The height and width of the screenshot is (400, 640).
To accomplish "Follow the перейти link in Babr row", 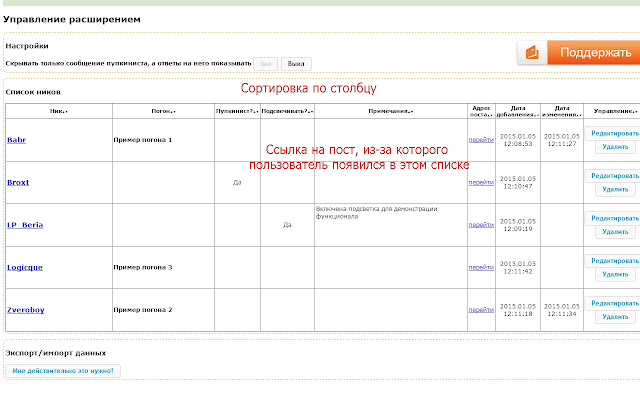I will coord(481,140).
